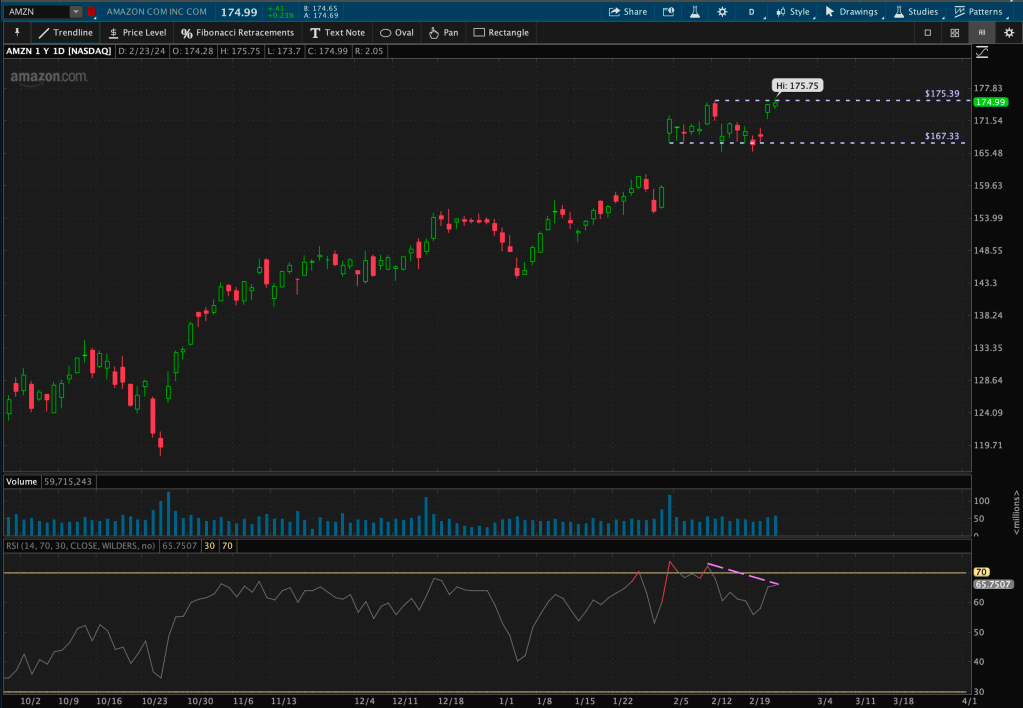Open the Studies menu
1023x708 pixels.
pyautogui.click(x=916, y=12)
